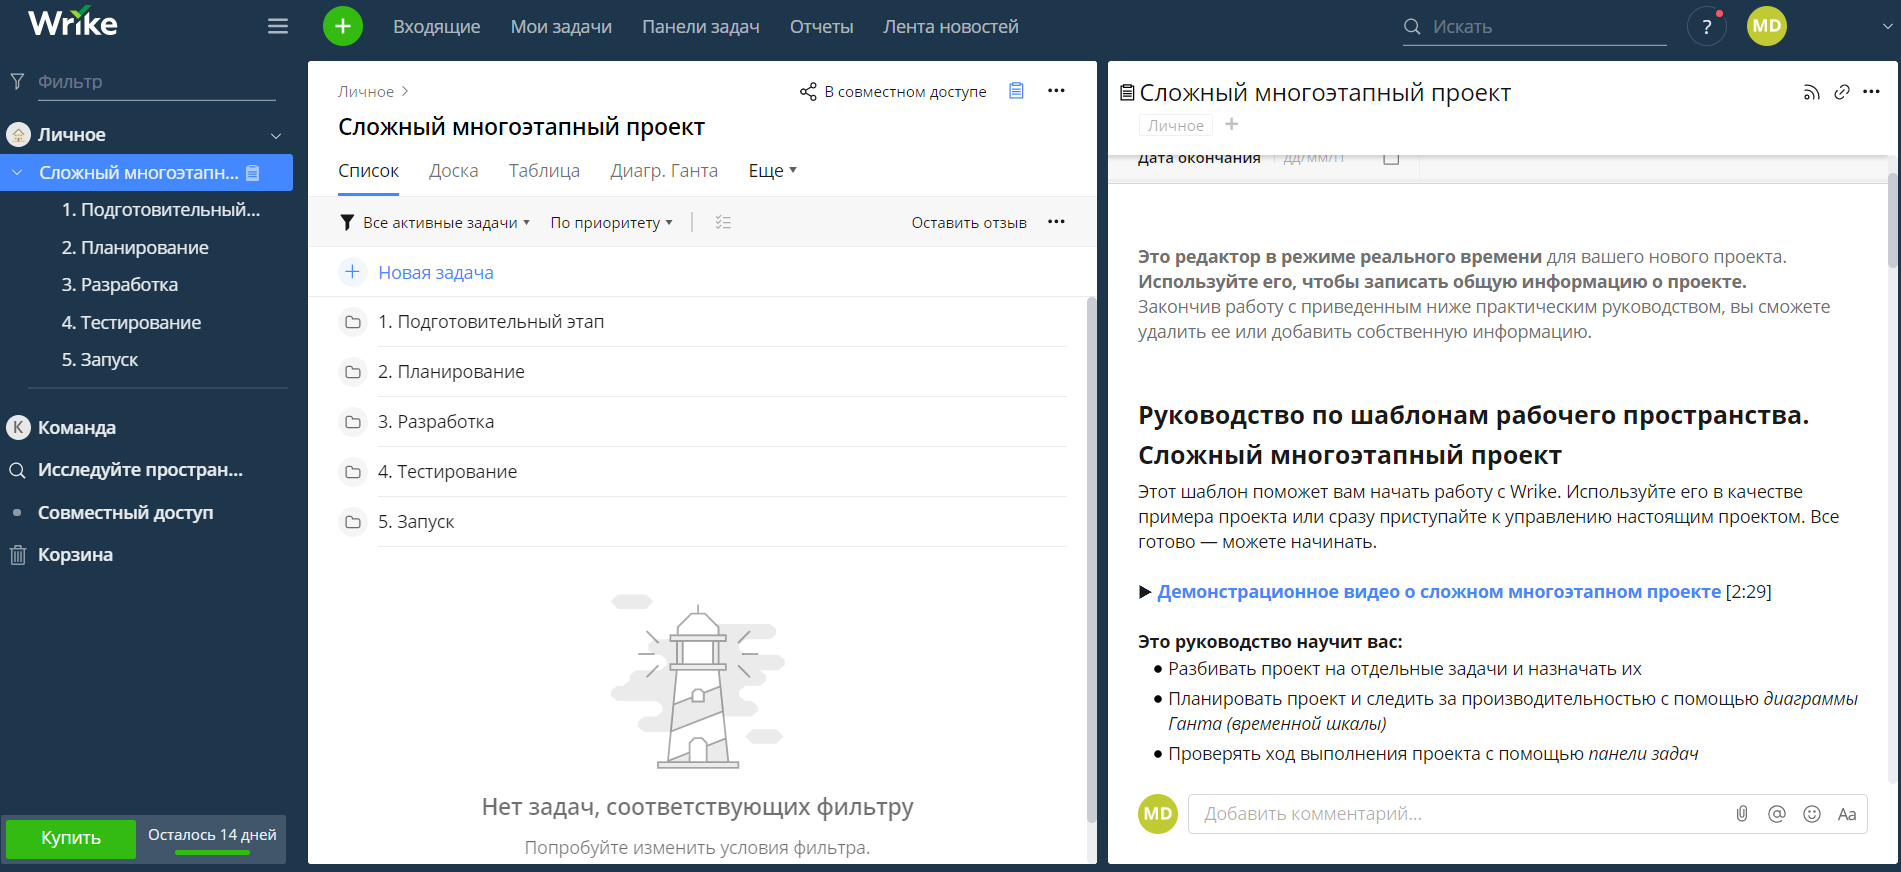
Task: Click the green plus create button
Action: [343, 26]
